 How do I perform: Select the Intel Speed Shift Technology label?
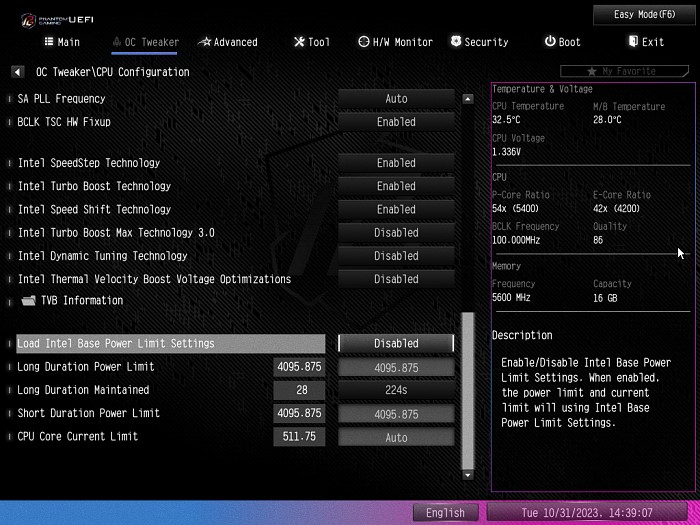(94, 209)
